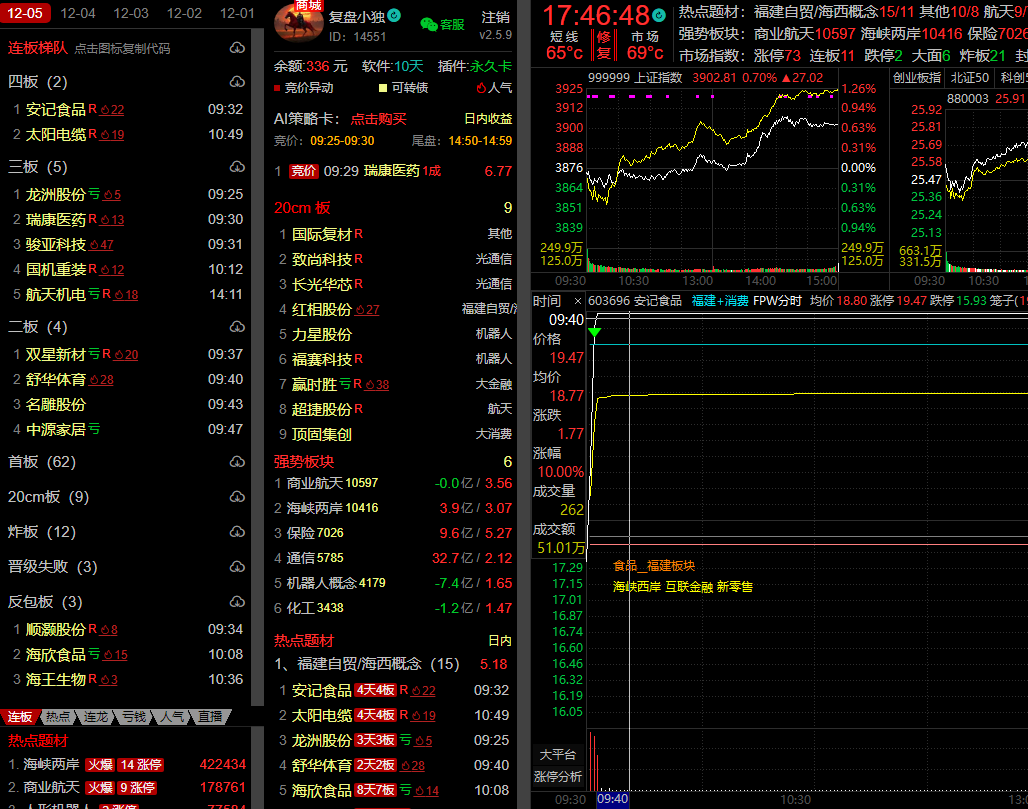
Task: Click the cloud download icon for 四板
Action: [237, 82]
